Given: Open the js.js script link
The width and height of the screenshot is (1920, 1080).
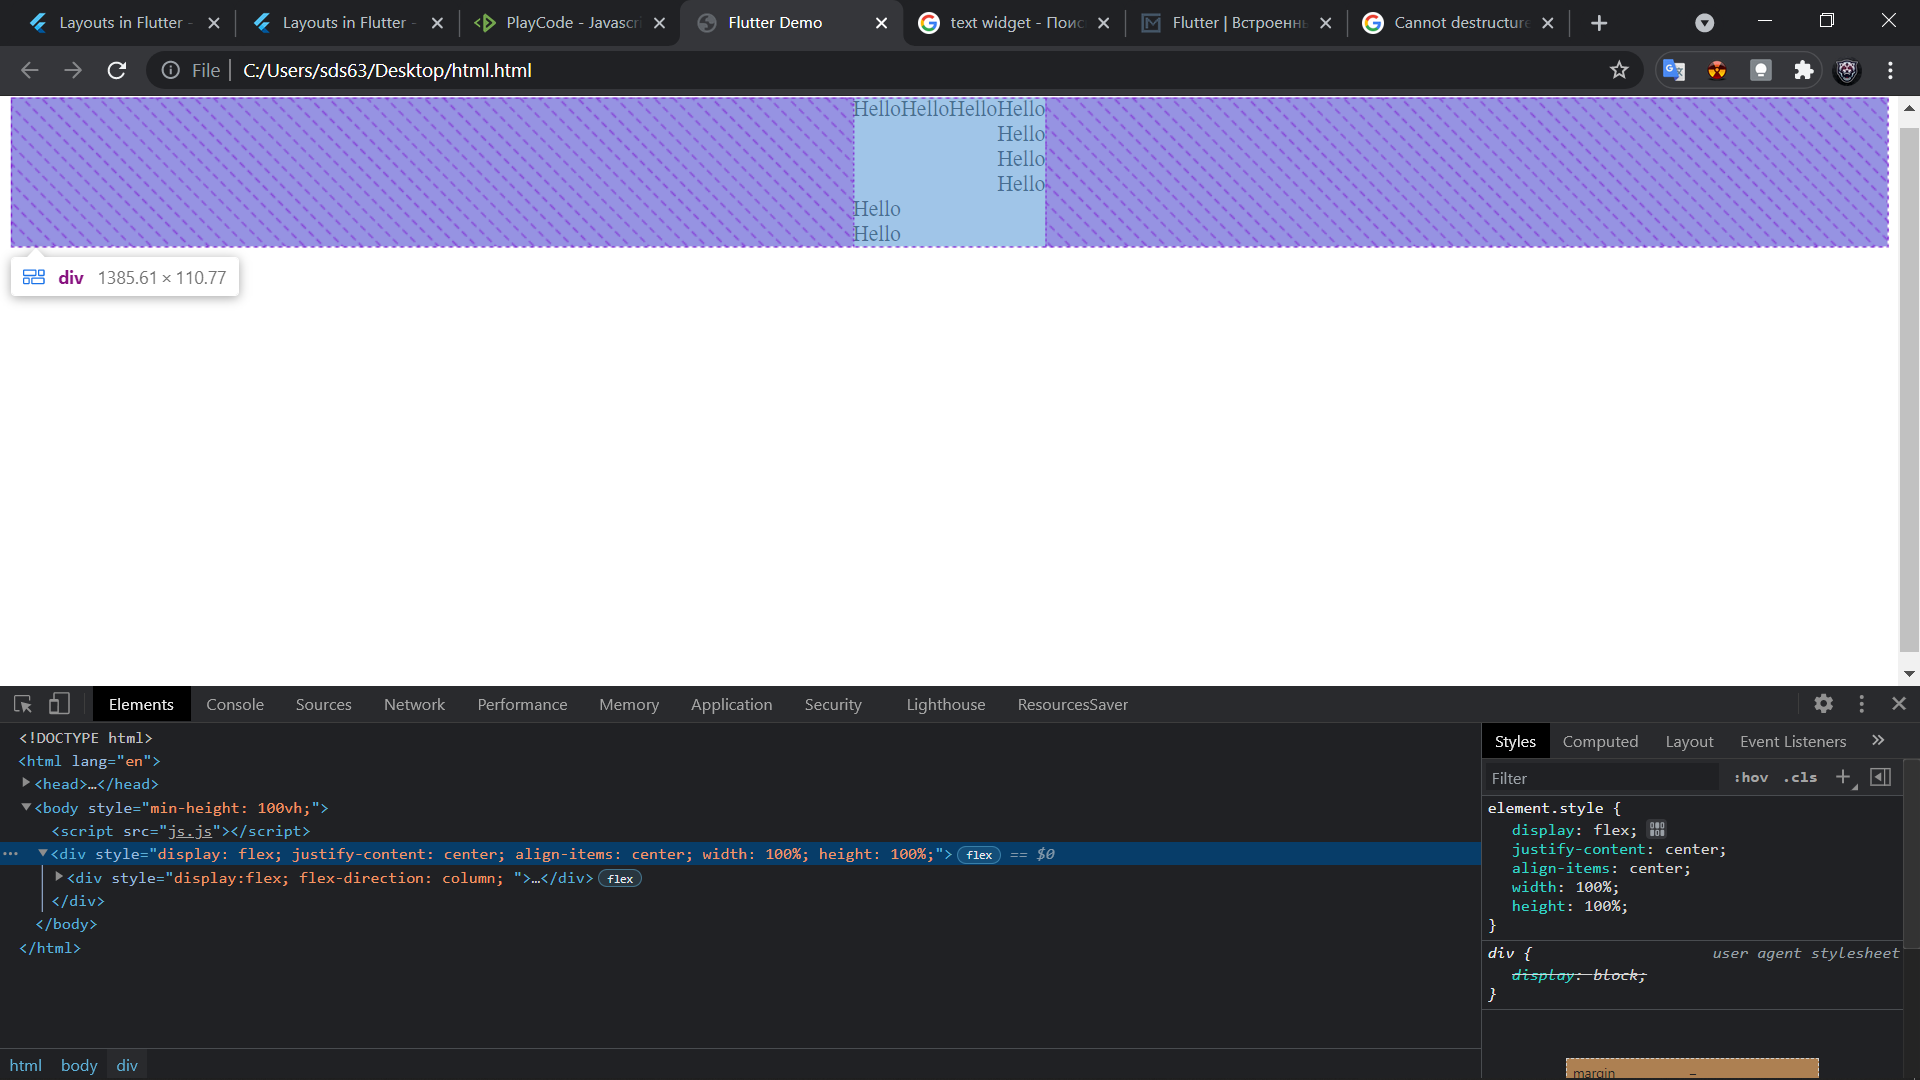Looking at the screenshot, I should [x=190, y=831].
